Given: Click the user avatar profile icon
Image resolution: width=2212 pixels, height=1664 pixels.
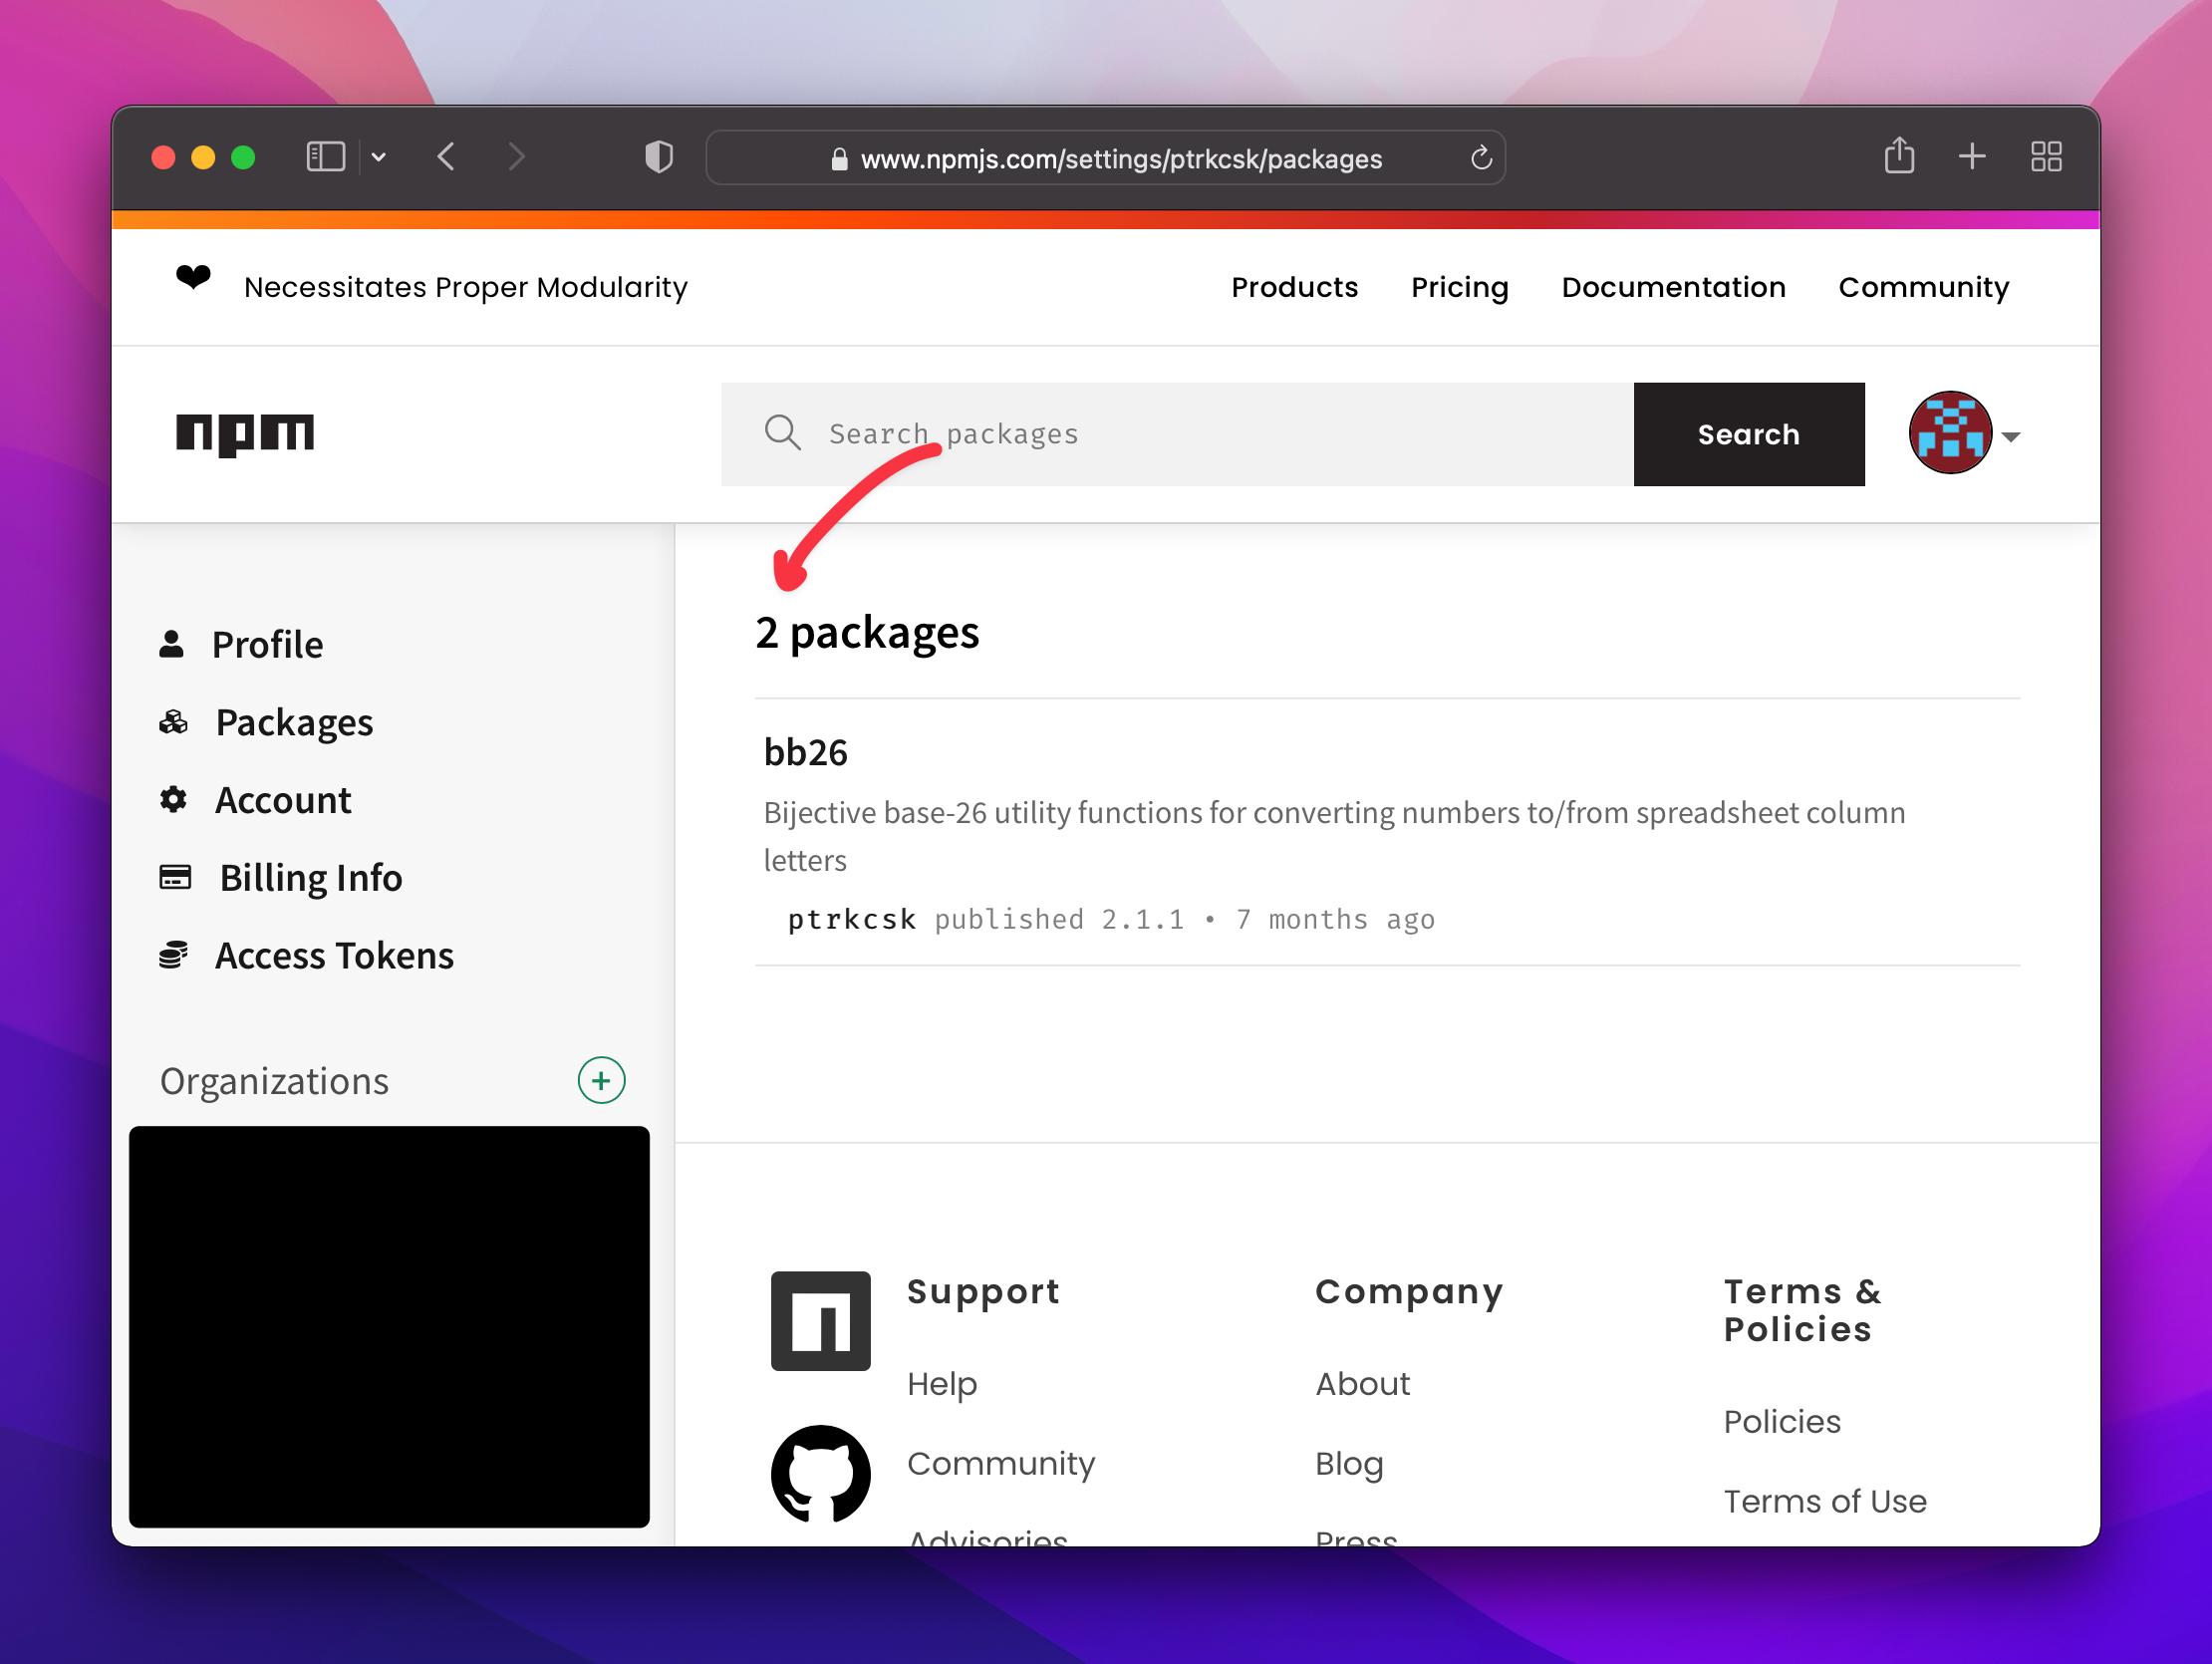Looking at the screenshot, I should point(1950,433).
